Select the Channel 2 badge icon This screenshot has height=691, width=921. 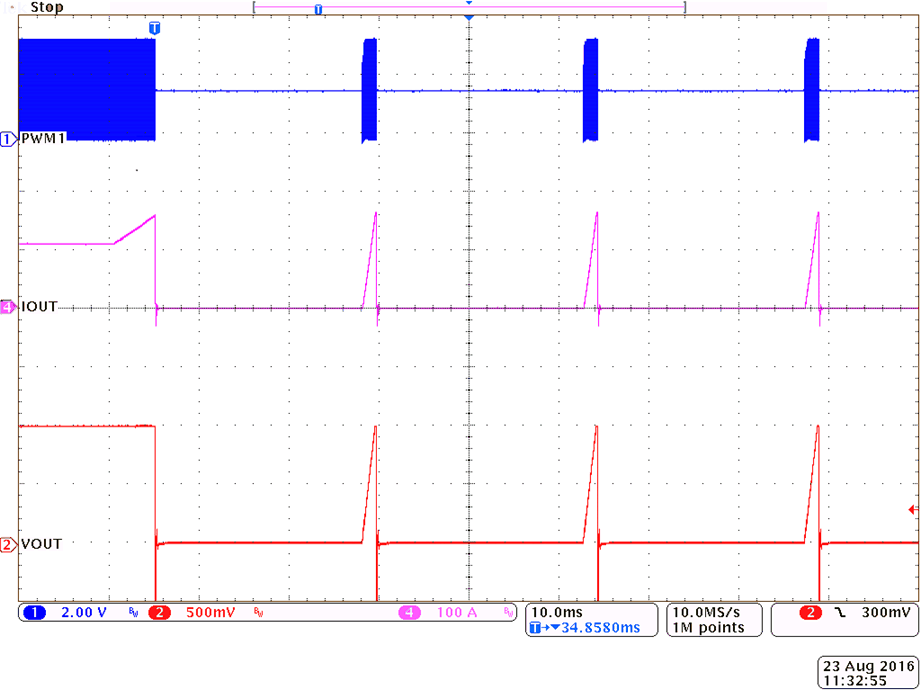tap(158, 613)
